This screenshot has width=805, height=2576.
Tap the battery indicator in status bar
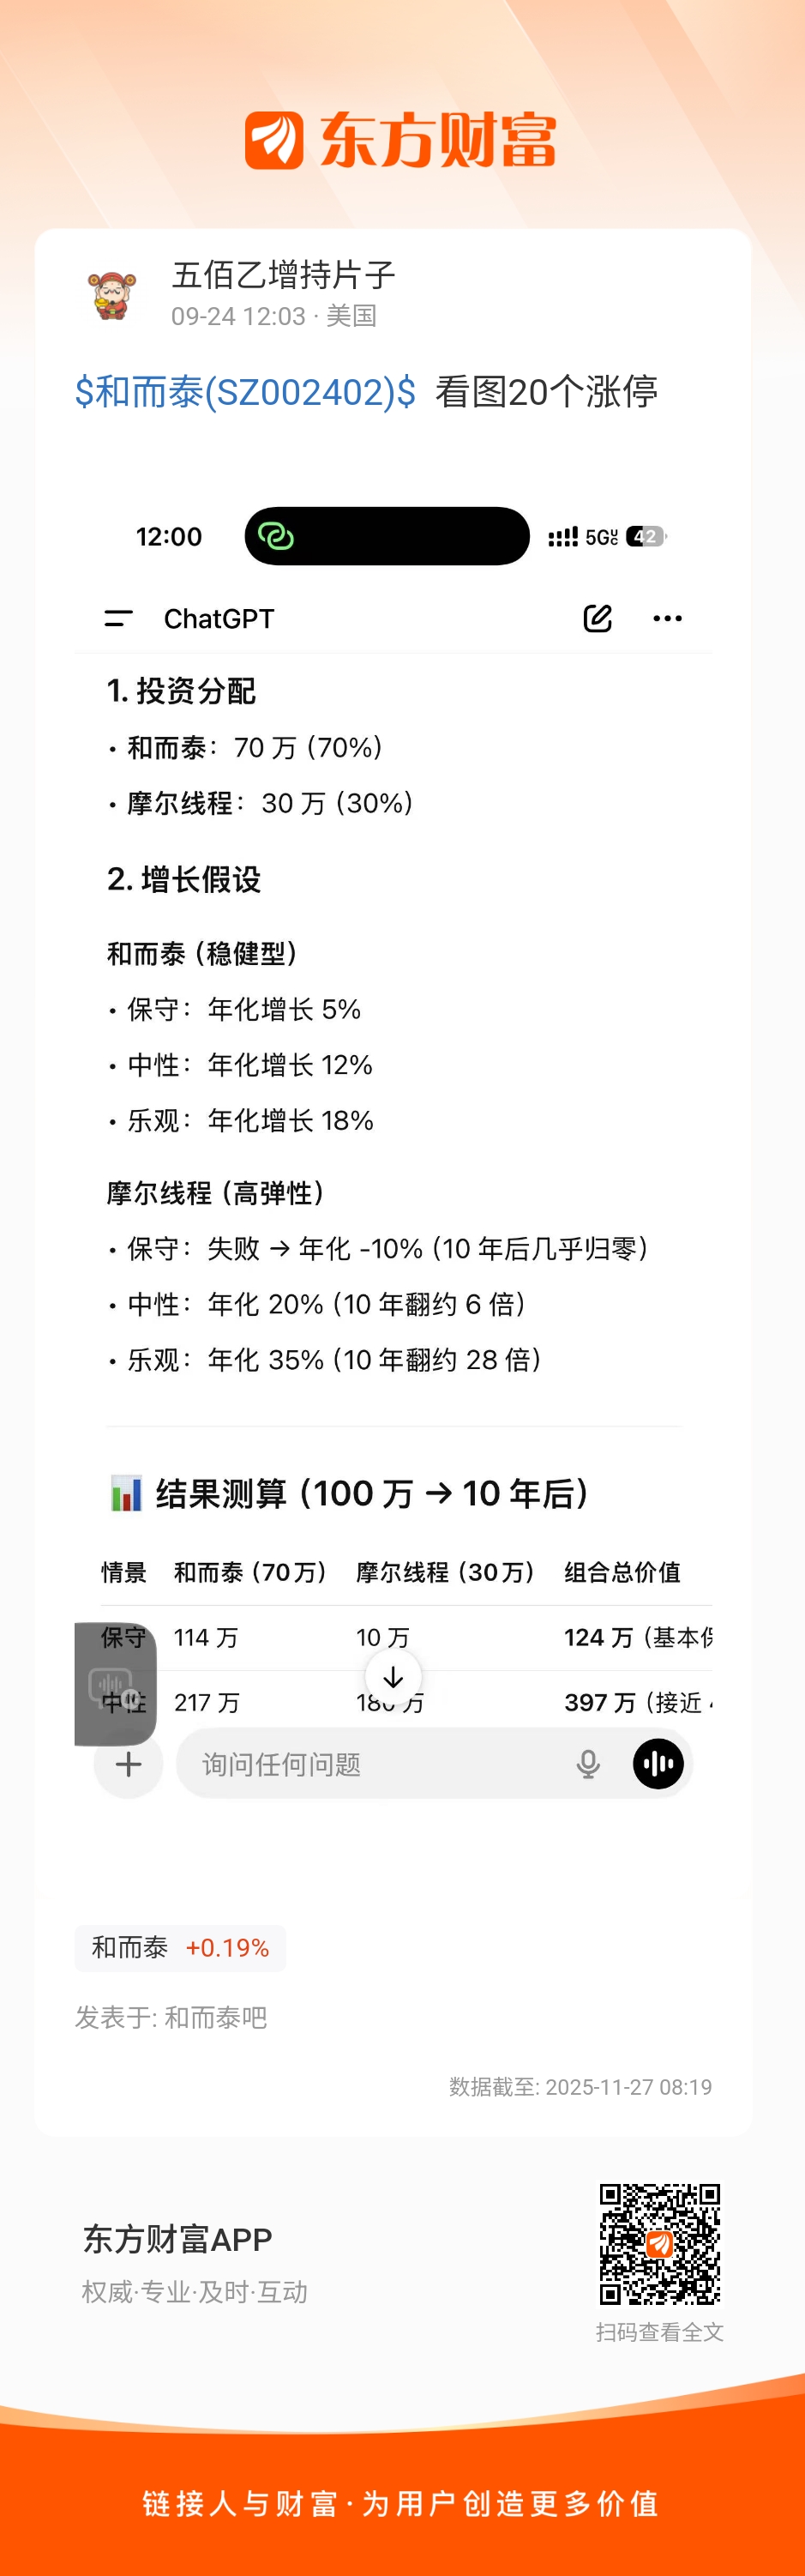pyautogui.click(x=645, y=536)
